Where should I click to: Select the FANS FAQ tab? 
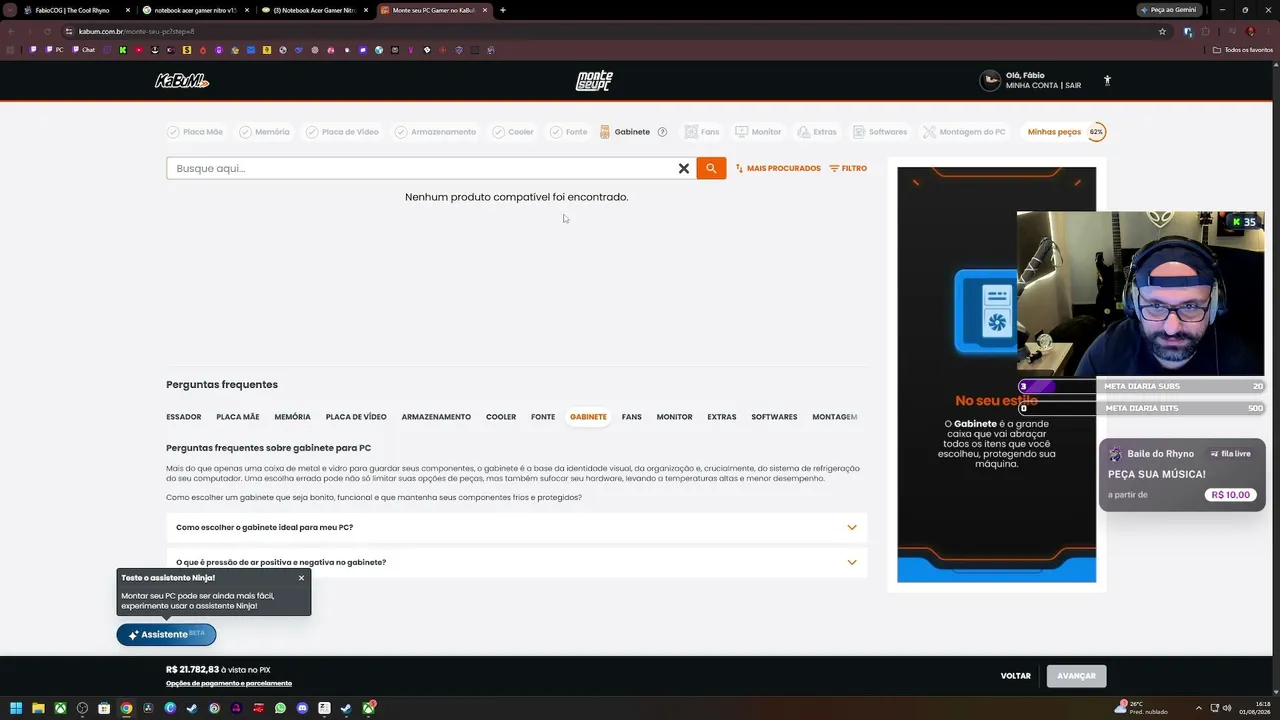coord(632,417)
